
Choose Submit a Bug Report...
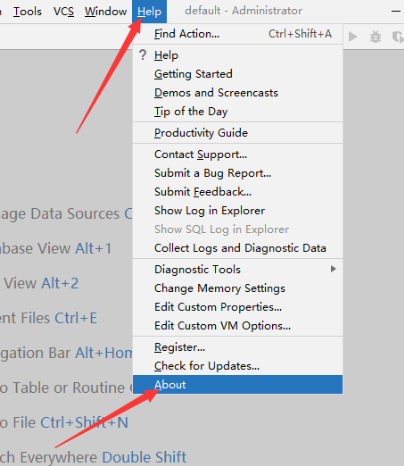238,173
